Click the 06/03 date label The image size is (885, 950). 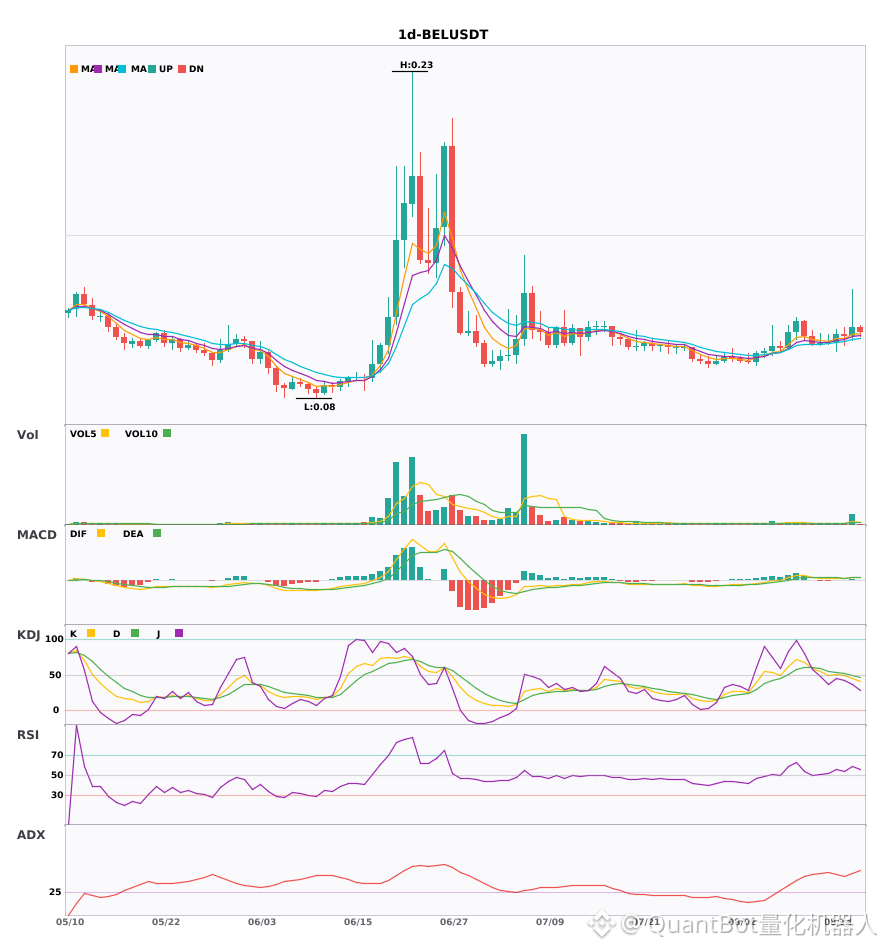pyautogui.click(x=262, y=922)
